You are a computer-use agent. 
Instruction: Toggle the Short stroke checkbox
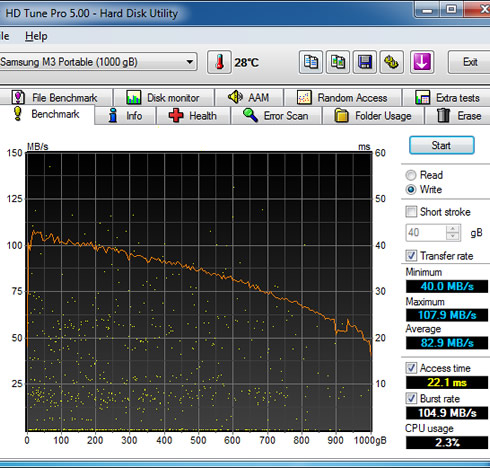[411, 212]
